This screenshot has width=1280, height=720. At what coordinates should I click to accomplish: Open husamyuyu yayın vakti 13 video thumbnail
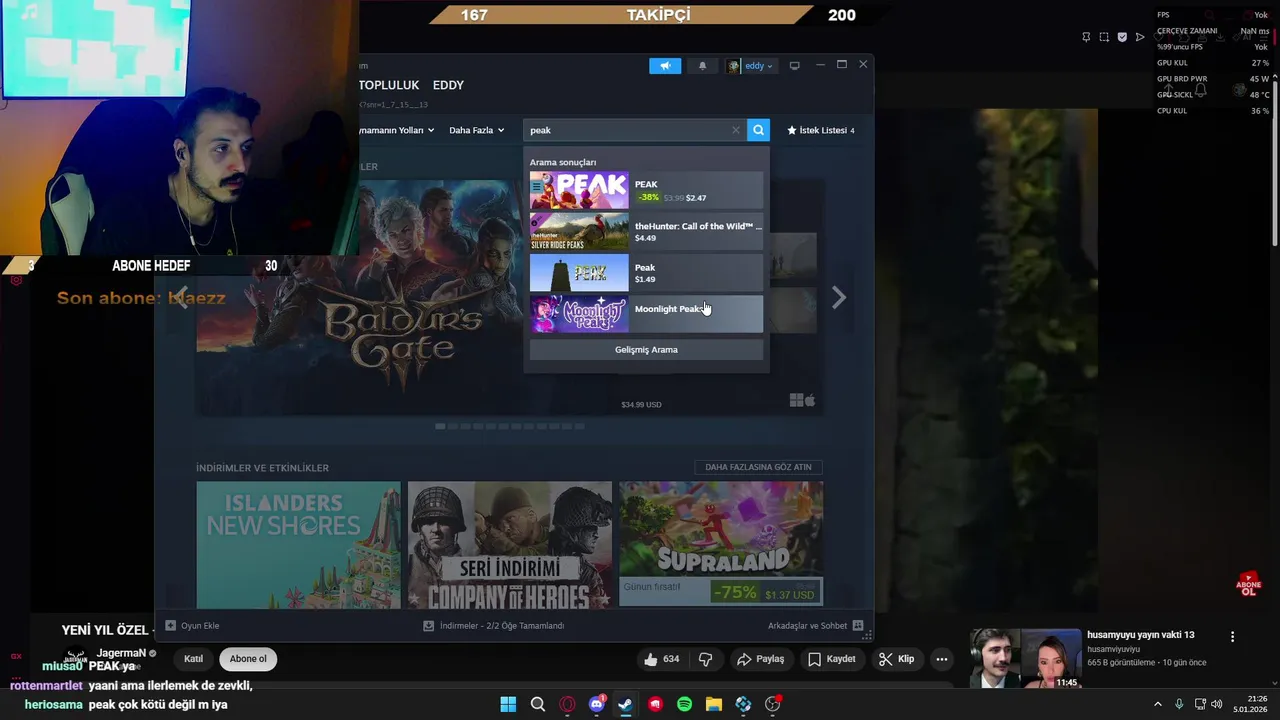(x=1027, y=658)
